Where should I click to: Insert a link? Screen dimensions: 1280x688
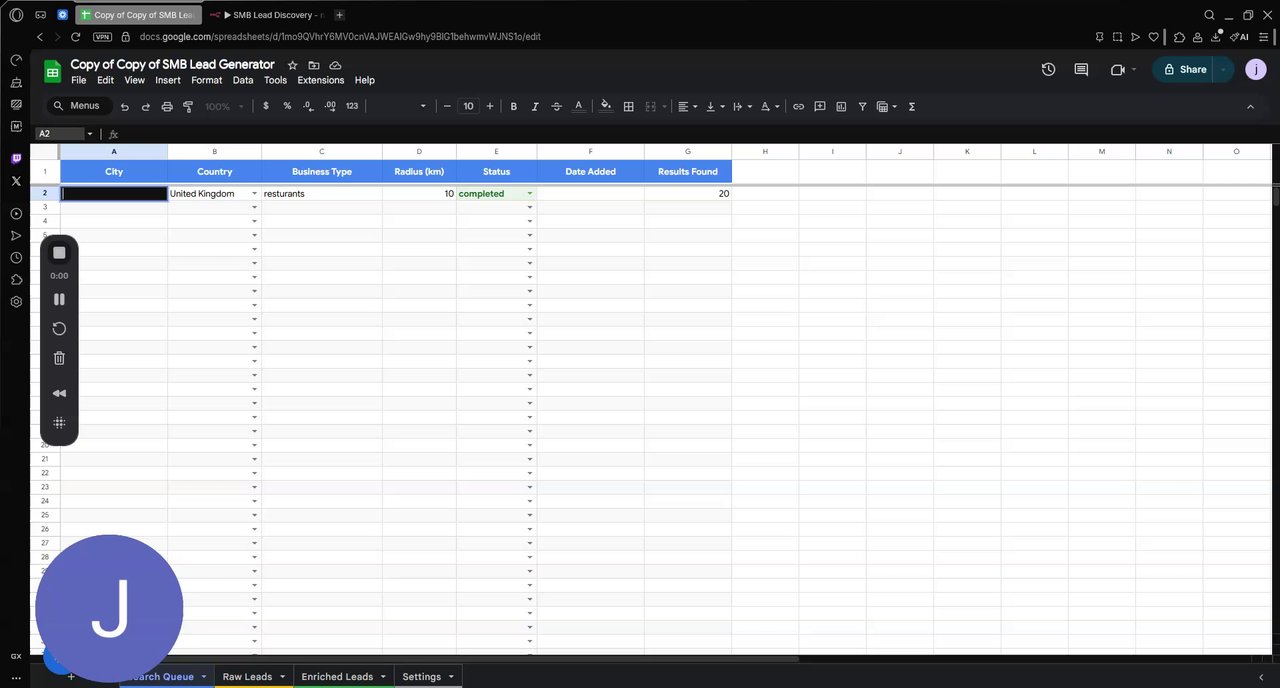(798, 106)
